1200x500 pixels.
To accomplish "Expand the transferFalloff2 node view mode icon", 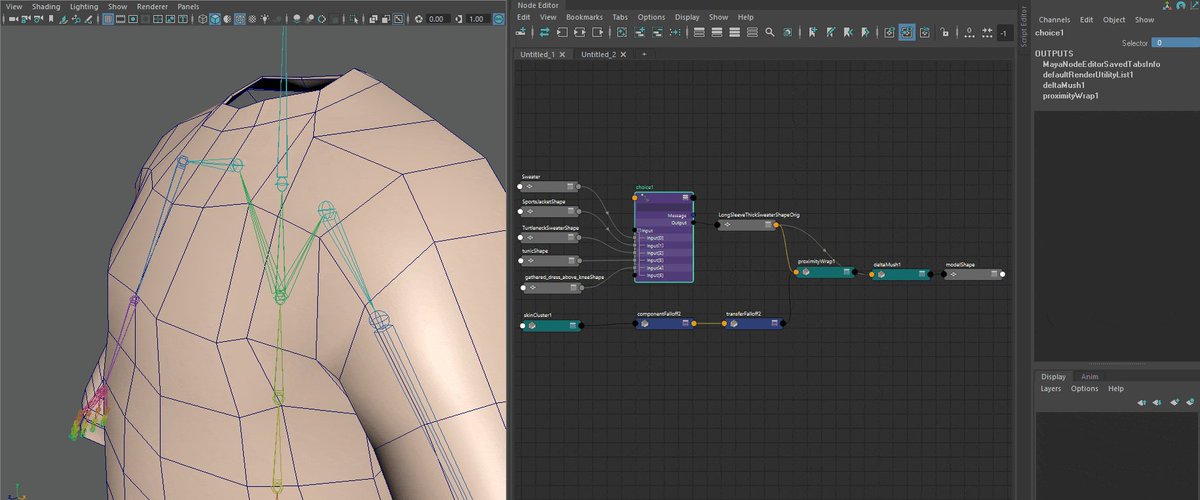I will [774, 323].
